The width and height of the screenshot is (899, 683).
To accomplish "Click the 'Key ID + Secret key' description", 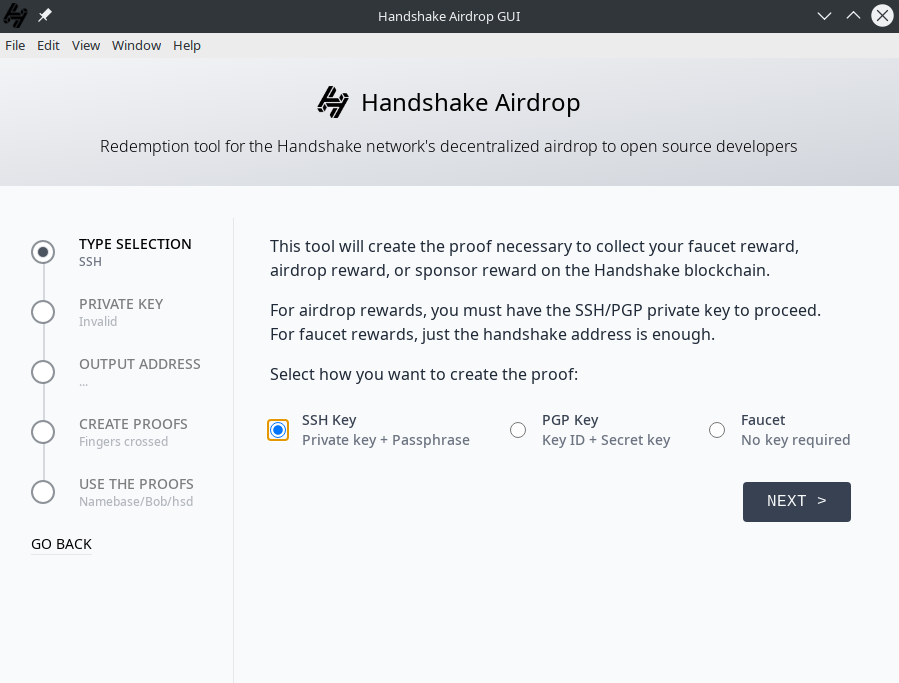I will click(x=606, y=440).
